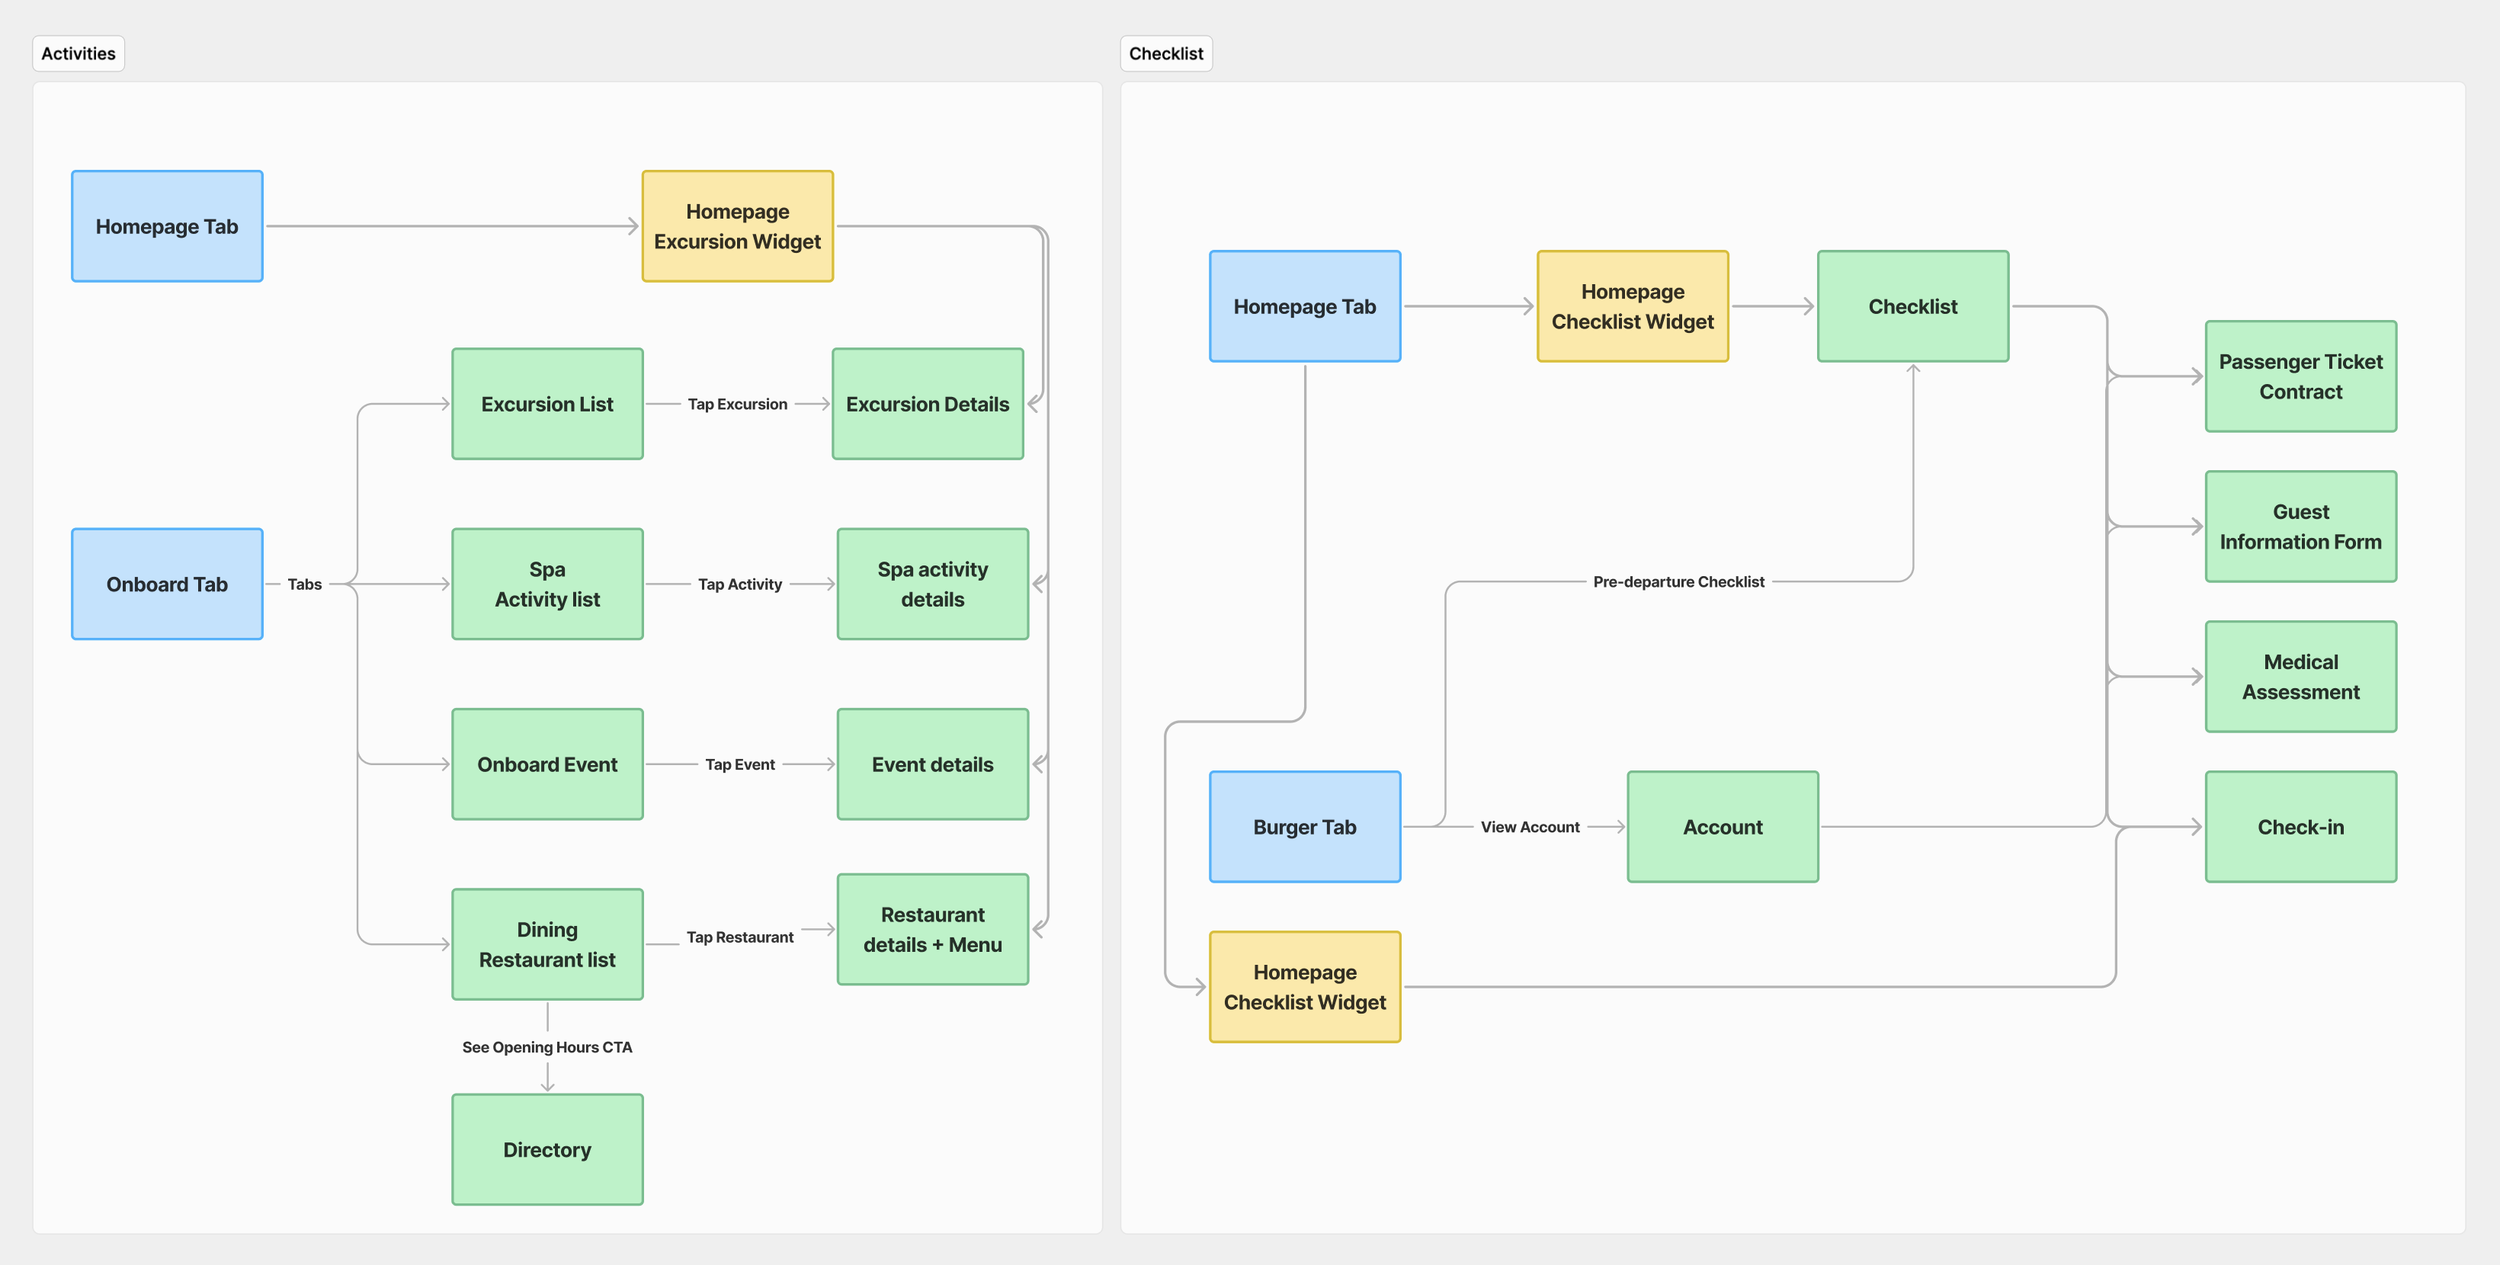The height and width of the screenshot is (1265, 2500).
Task: Click the Tap Excursion connector label
Action: coord(738,404)
